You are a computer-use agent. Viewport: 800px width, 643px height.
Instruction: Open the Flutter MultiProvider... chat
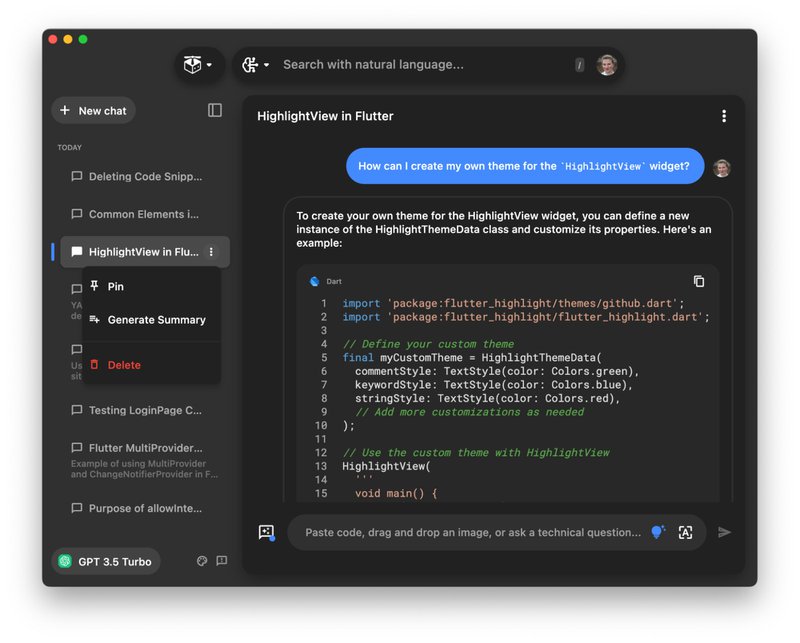(145, 460)
